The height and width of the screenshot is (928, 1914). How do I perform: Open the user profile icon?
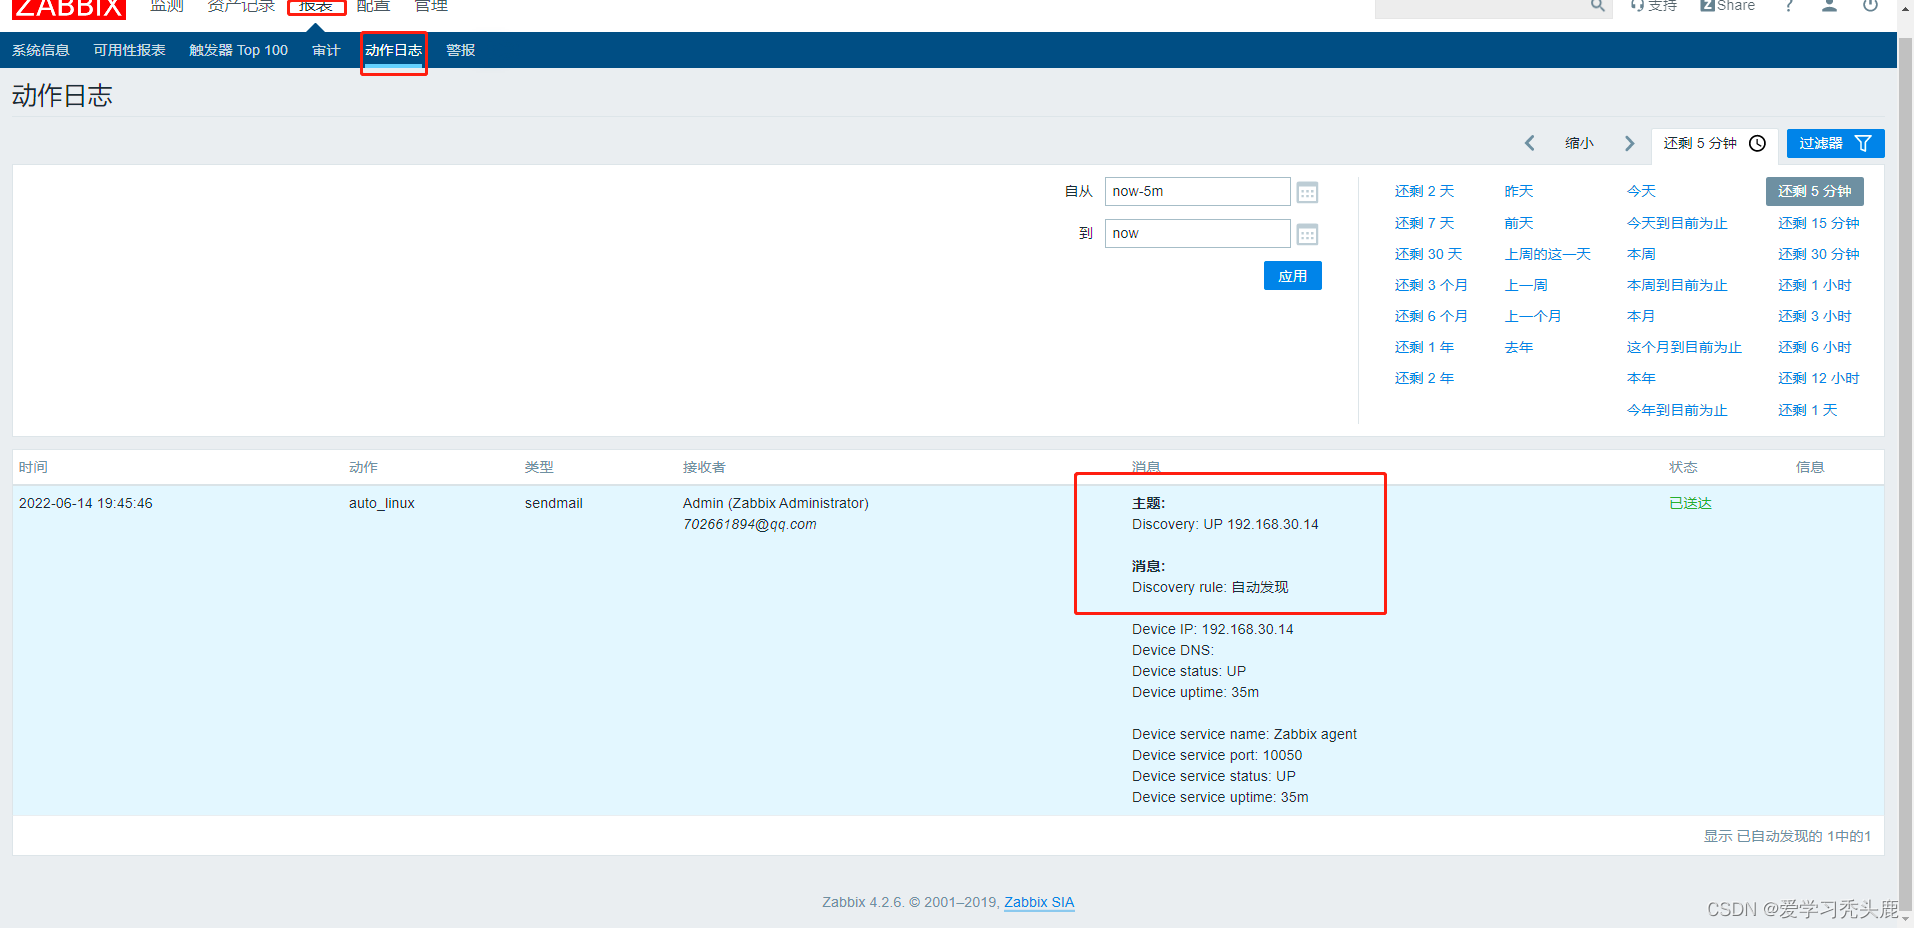pyautogui.click(x=1829, y=6)
